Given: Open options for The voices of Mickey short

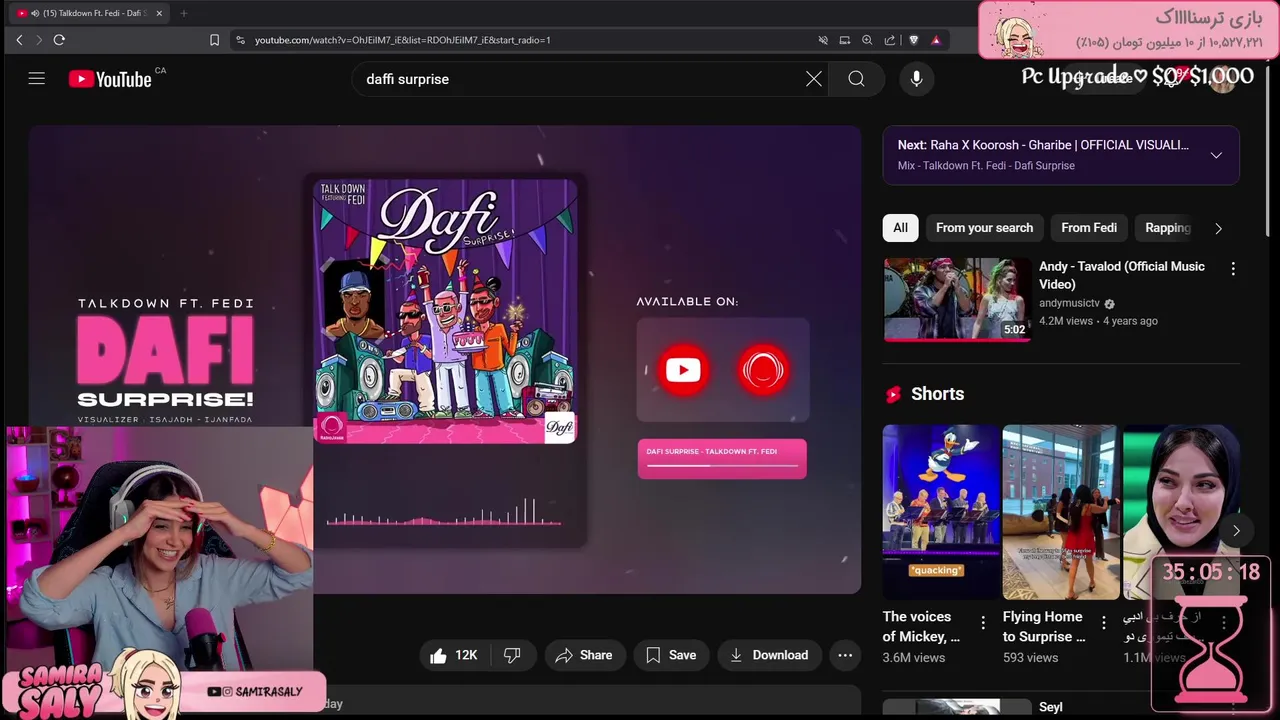Looking at the screenshot, I should click(983, 622).
